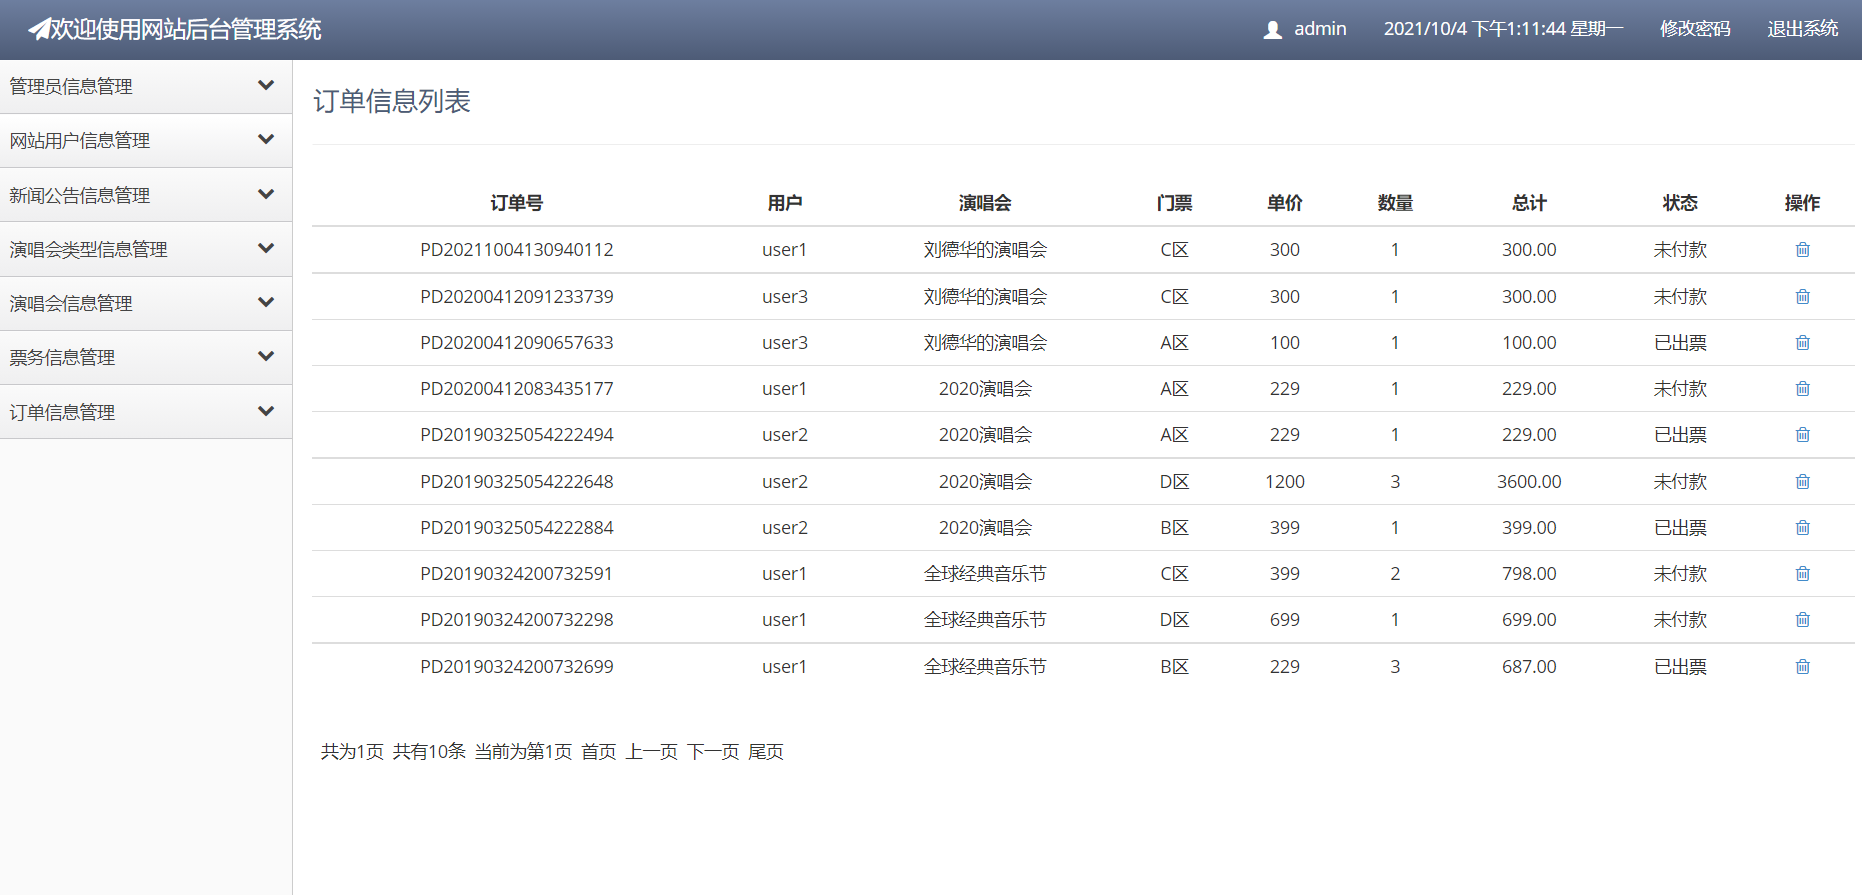Open 票务信息管理 menu item
Screen dimensions: 1862x895
(146, 357)
